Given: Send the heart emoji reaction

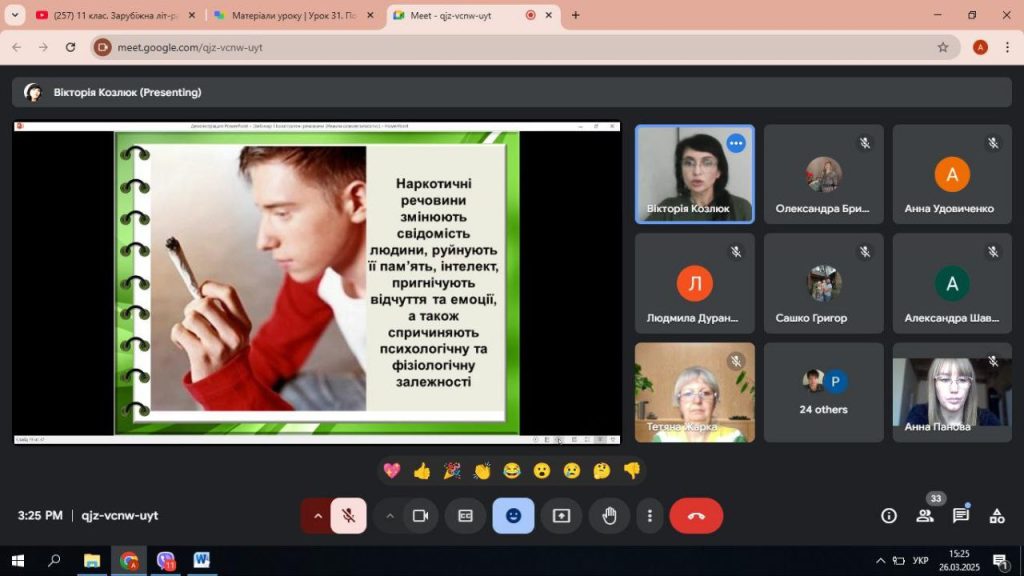Looking at the screenshot, I should click(x=392, y=470).
